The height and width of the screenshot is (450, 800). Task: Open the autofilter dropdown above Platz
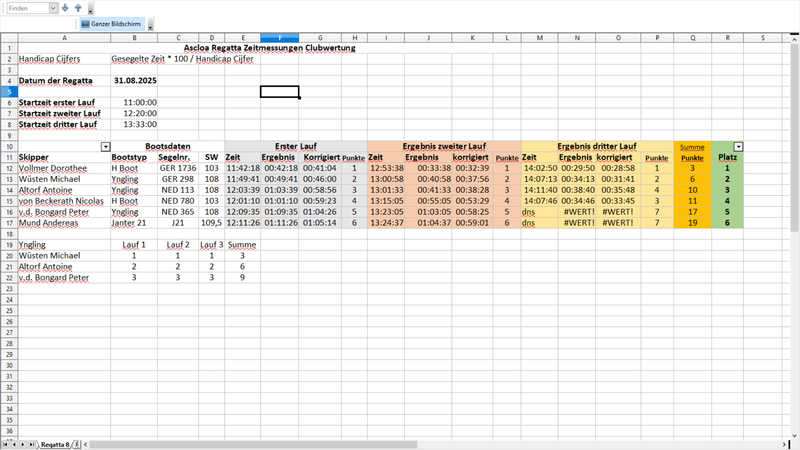[738, 147]
